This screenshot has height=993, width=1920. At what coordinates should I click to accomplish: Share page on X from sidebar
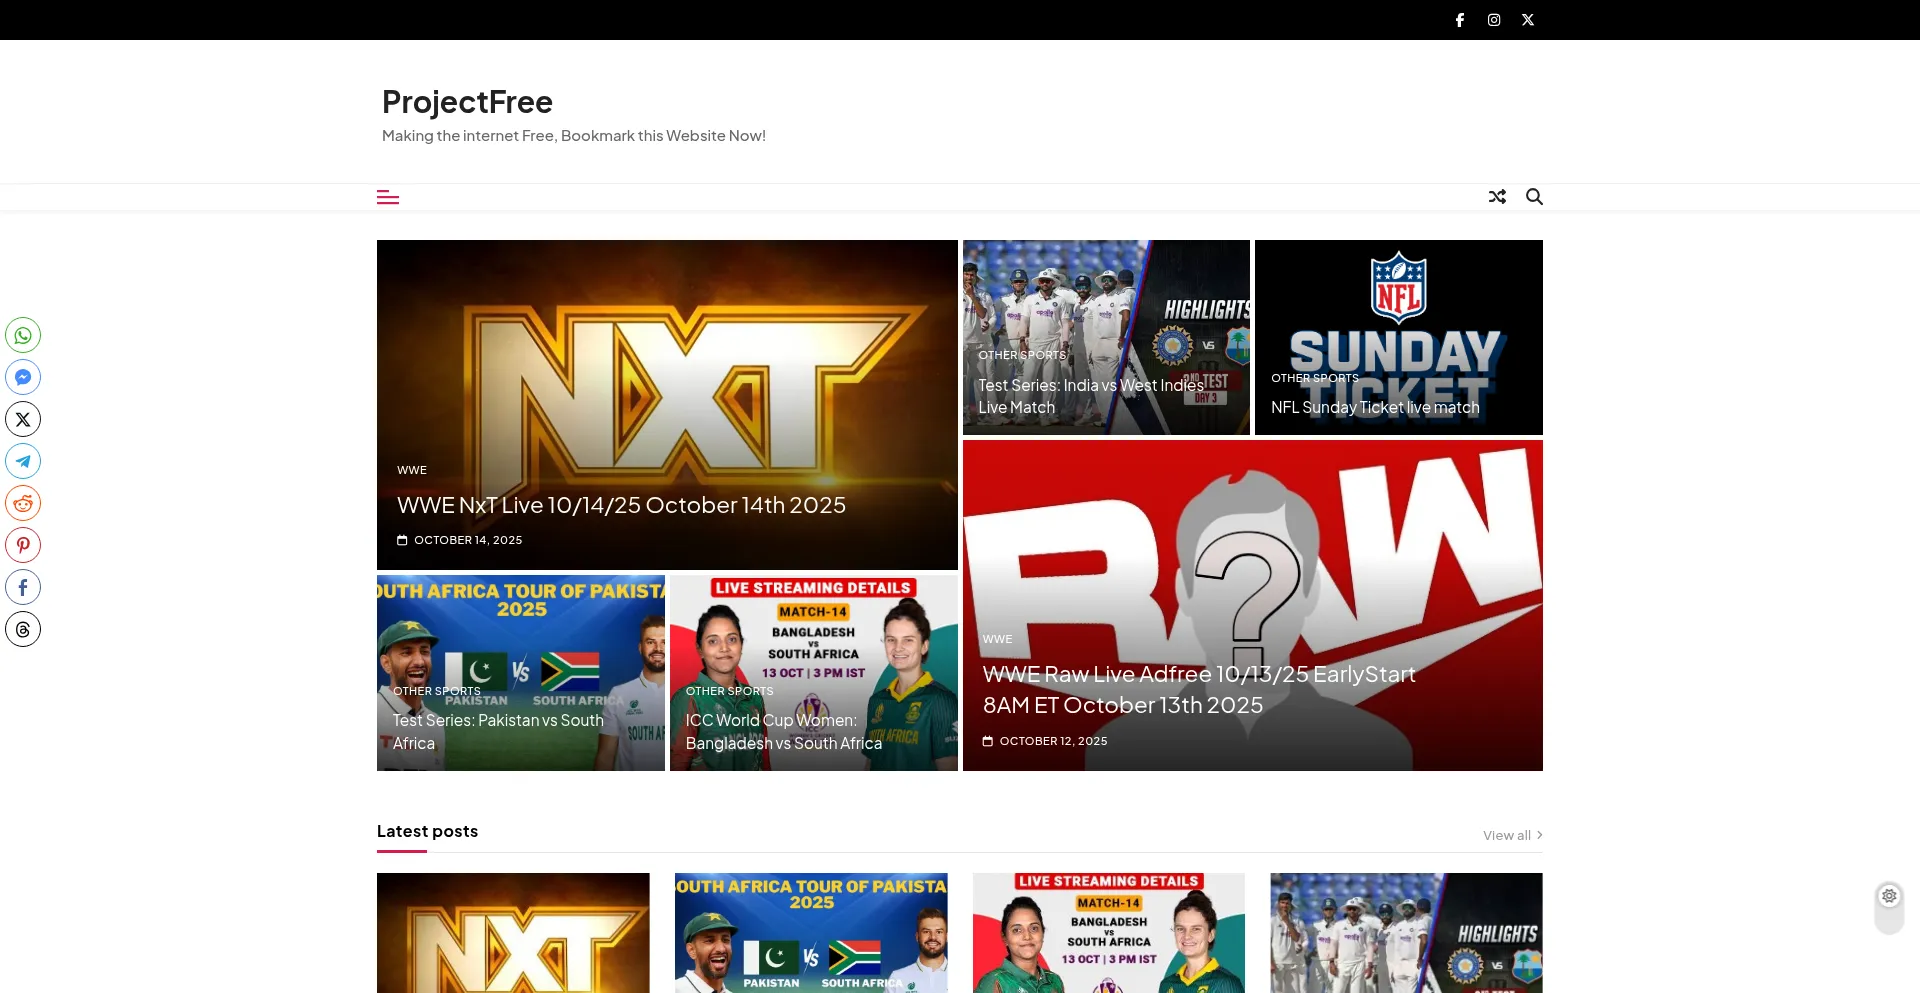pos(23,419)
